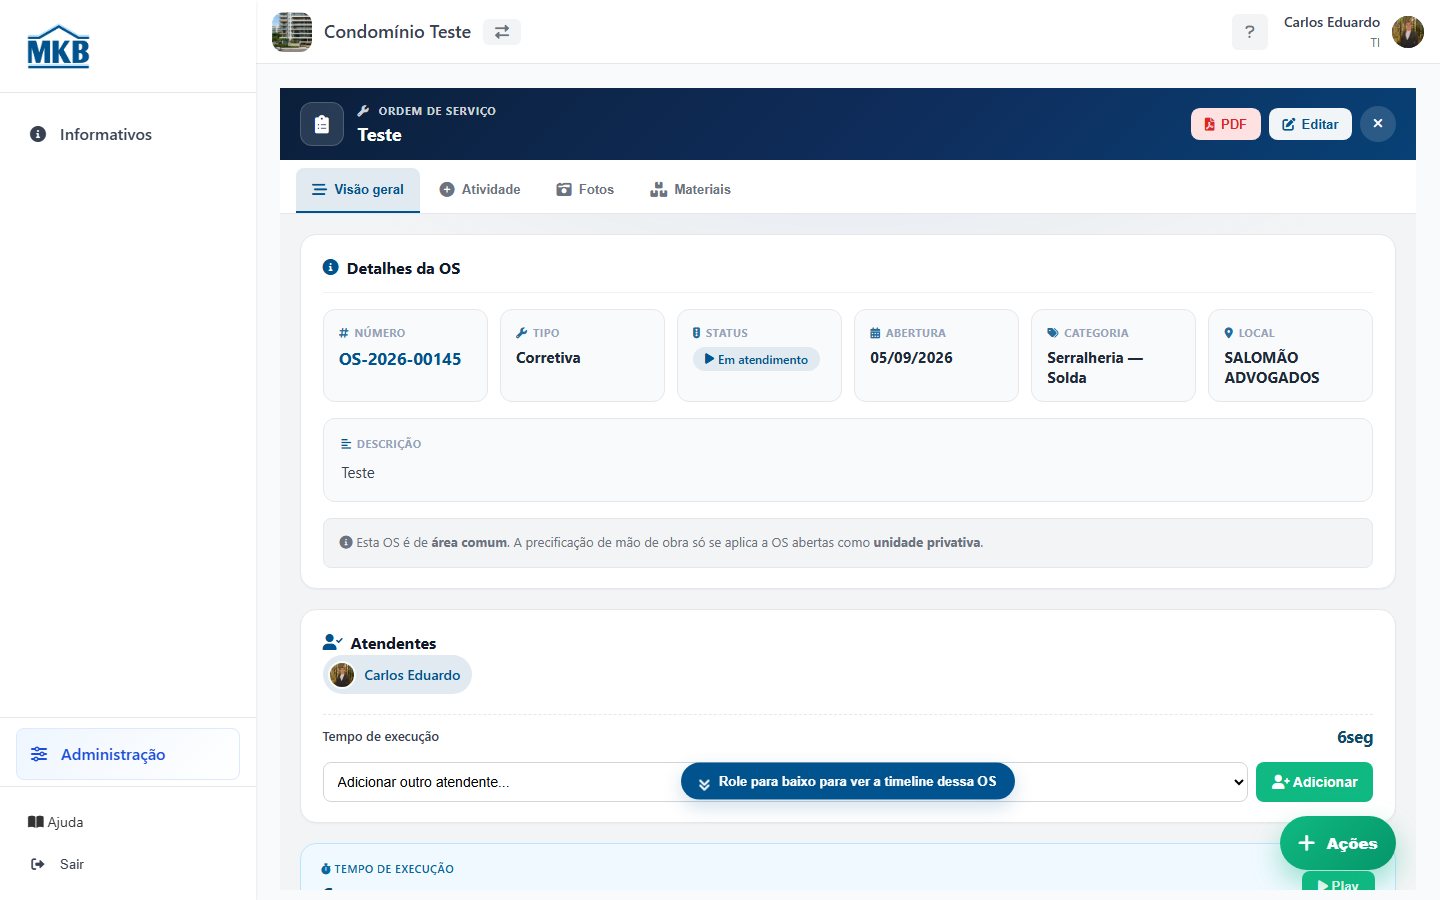This screenshot has height=900, width=1440.
Task: Click the stopwatch icon by TEMPO DE EXECUÇÃO
Action: (x=326, y=869)
